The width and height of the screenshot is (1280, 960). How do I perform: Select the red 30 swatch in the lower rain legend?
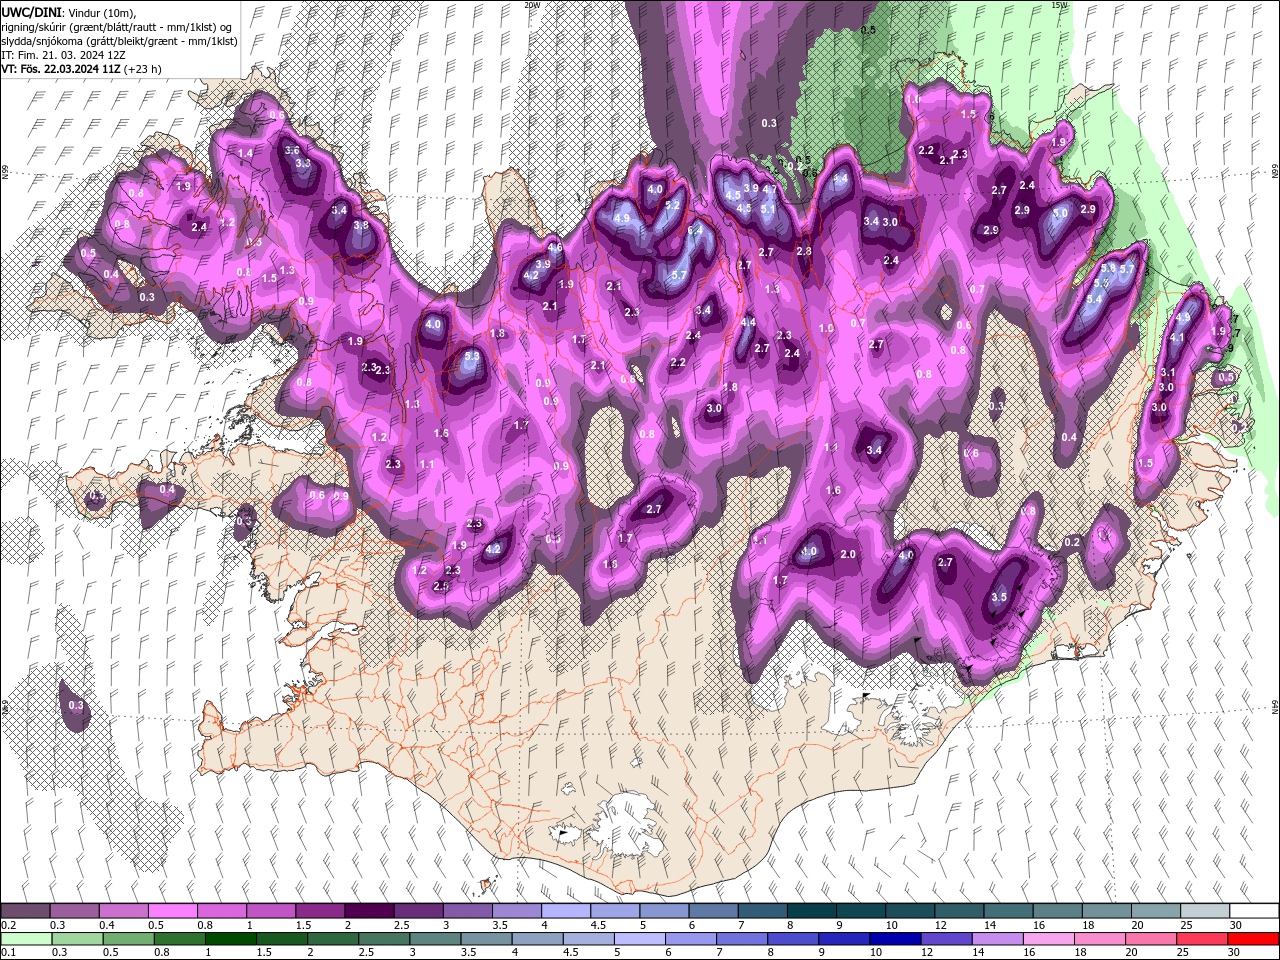(x=1253, y=938)
